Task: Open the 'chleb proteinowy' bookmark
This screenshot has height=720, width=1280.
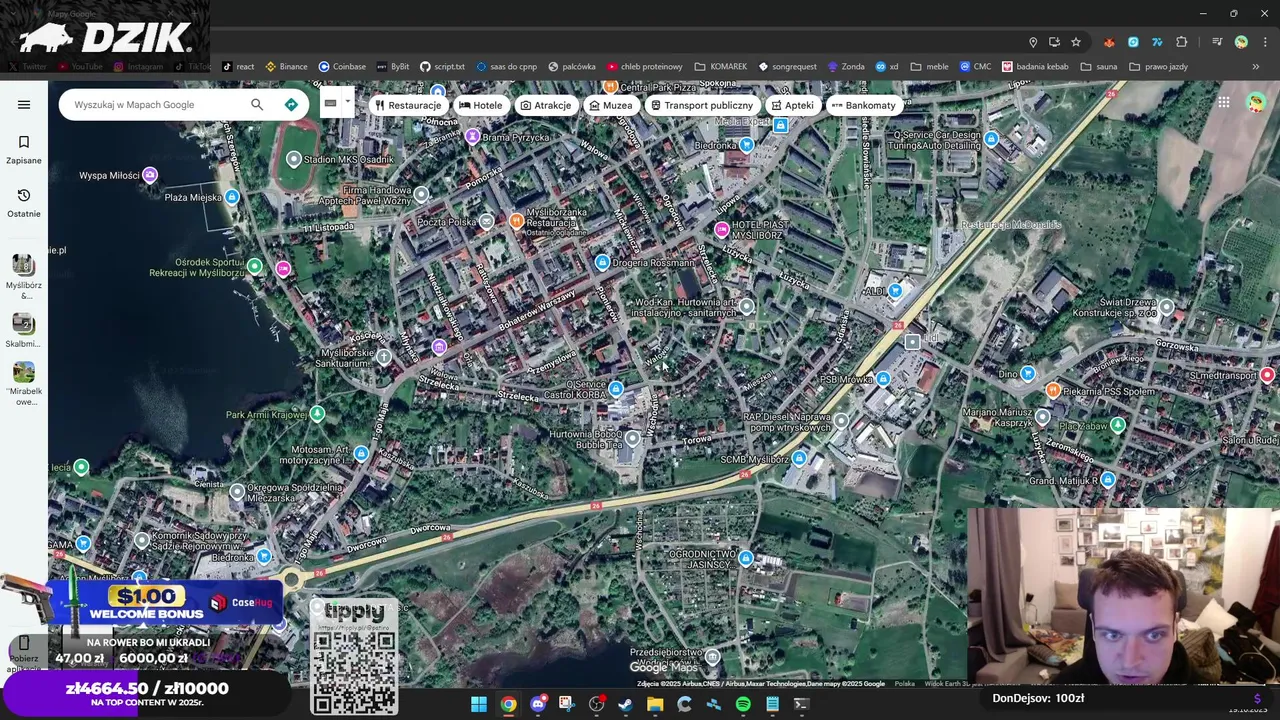Action: click(x=644, y=67)
